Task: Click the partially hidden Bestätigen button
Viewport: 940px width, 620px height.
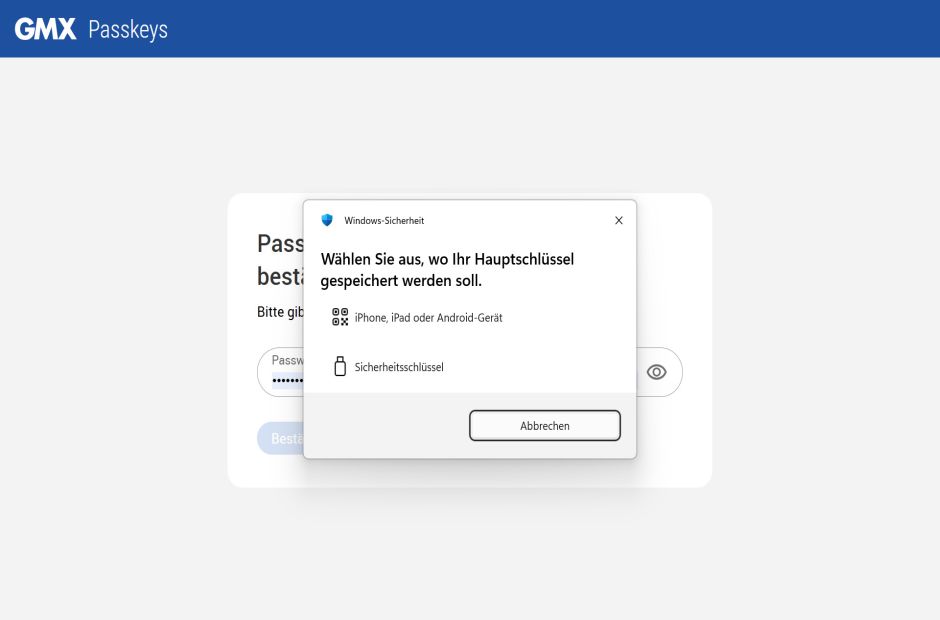Action: [281, 438]
